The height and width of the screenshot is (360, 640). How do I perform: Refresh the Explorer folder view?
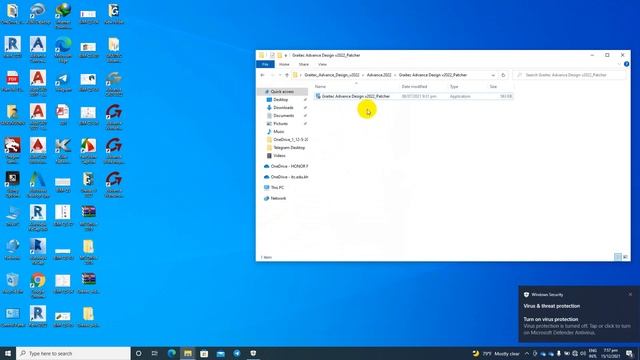click(x=503, y=75)
